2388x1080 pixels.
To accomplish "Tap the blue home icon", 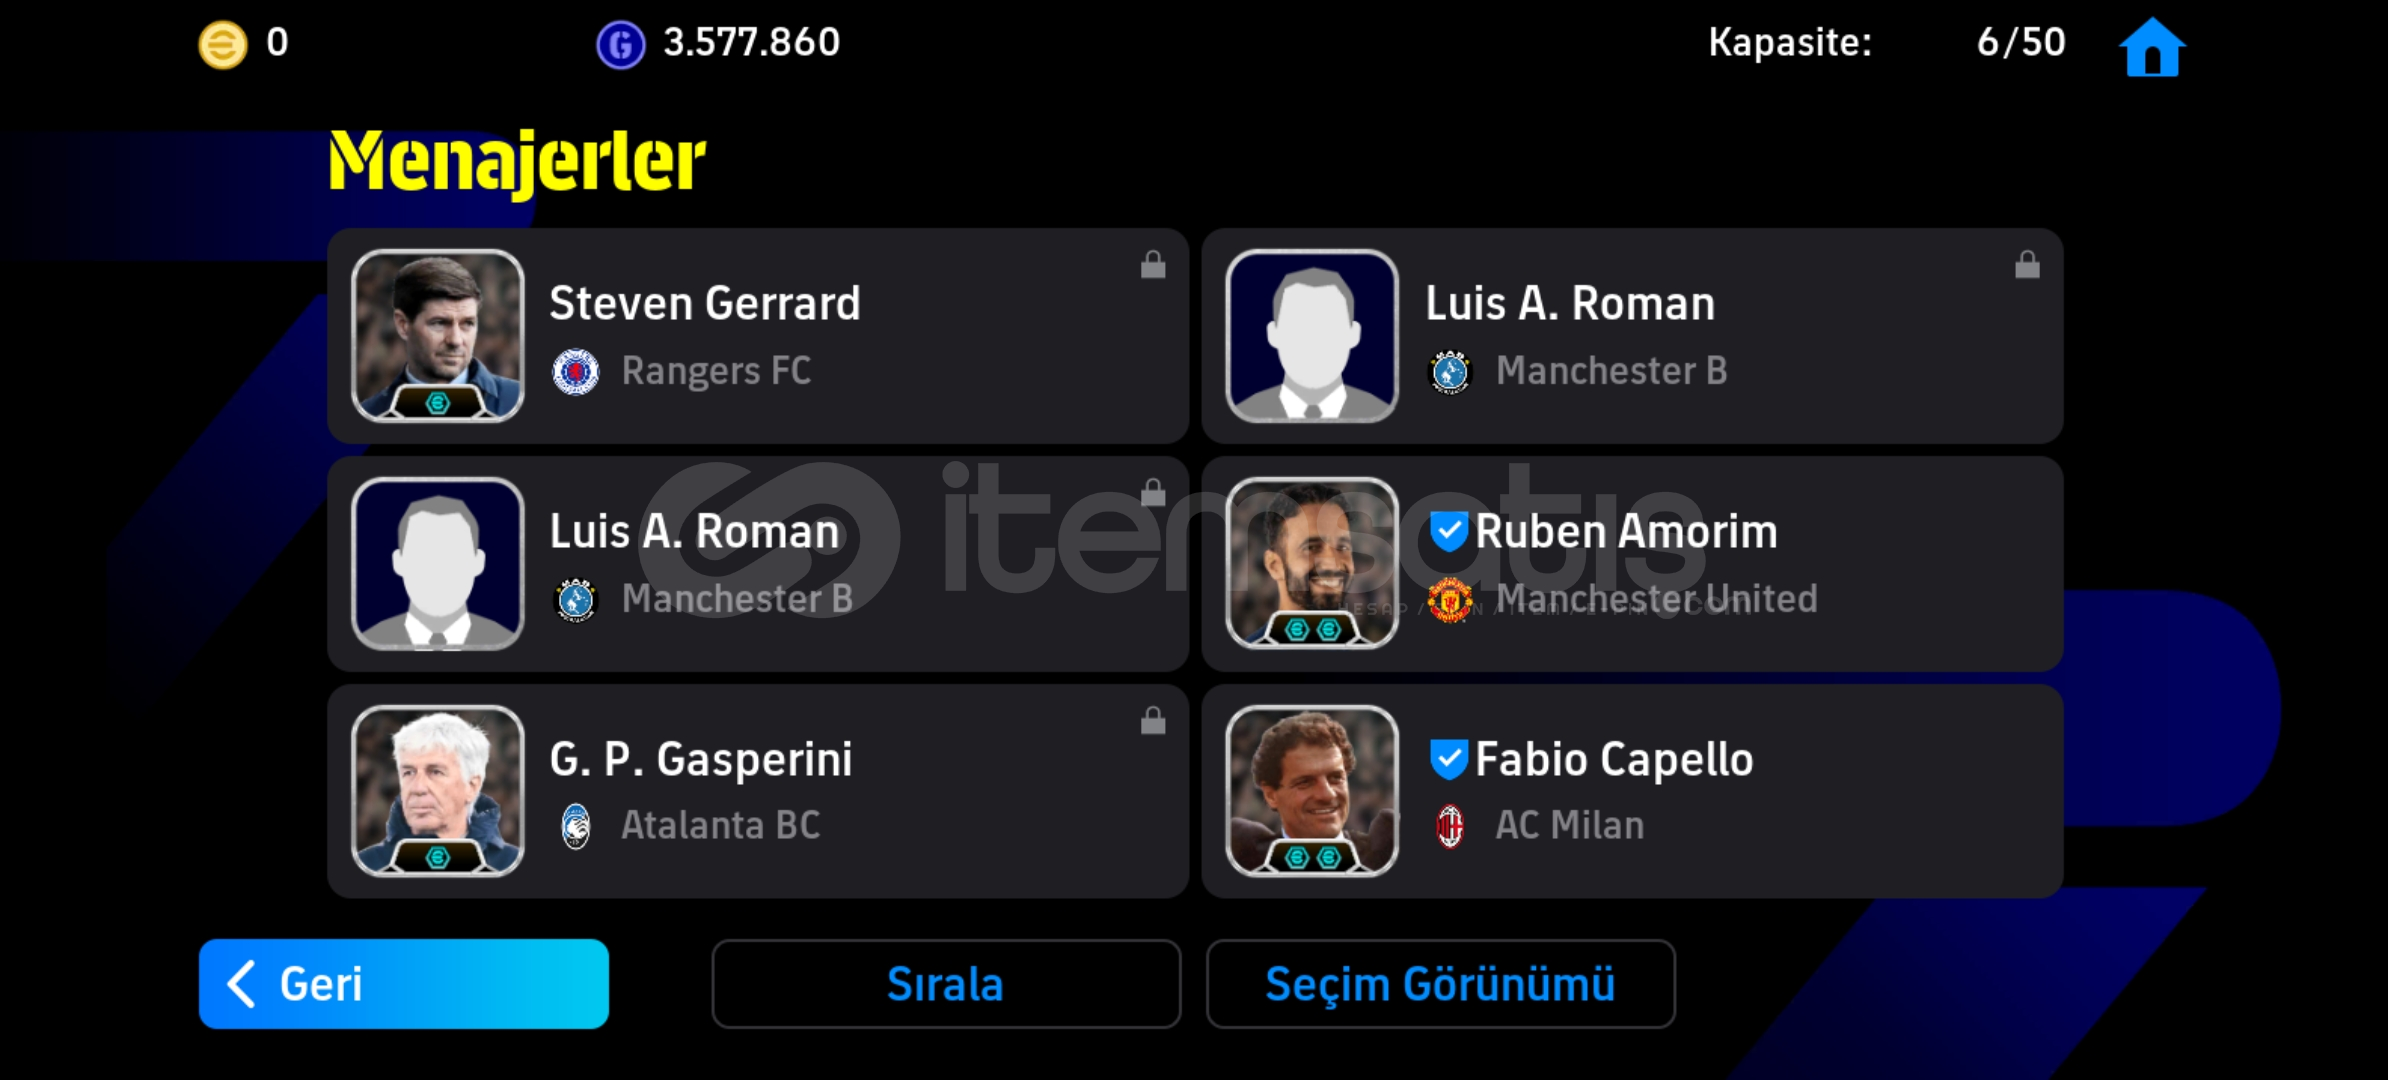I will pos(2152,46).
